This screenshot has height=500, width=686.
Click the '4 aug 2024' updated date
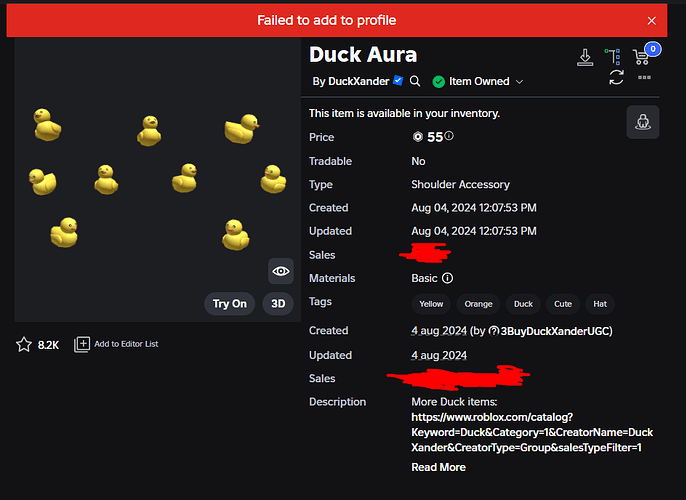[x=439, y=355]
